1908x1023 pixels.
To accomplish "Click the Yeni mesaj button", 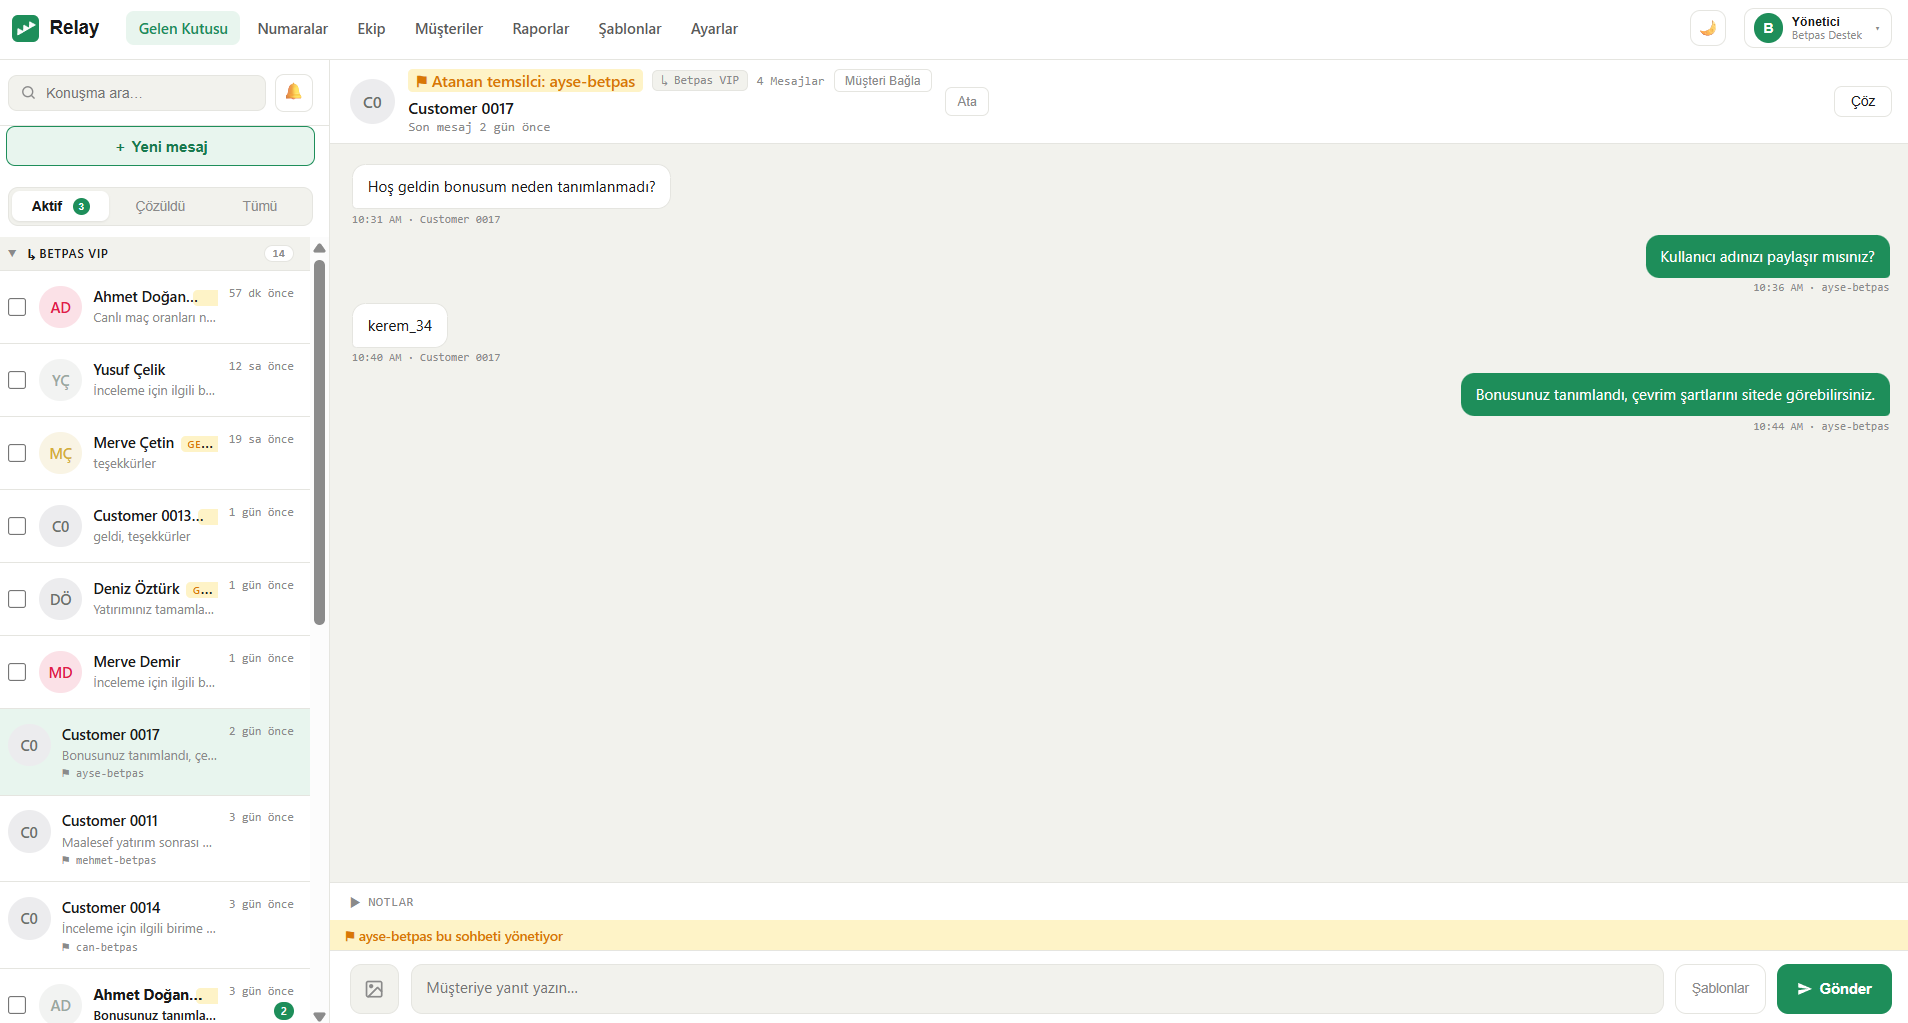I will click(161, 146).
